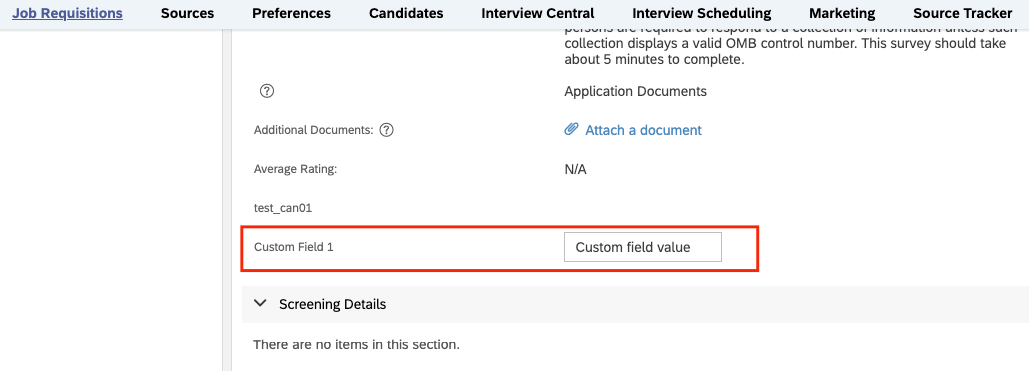Image resolution: width=1029 pixels, height=371 pixels.
Task: Open the Interview Central tab
Action: 537,13
